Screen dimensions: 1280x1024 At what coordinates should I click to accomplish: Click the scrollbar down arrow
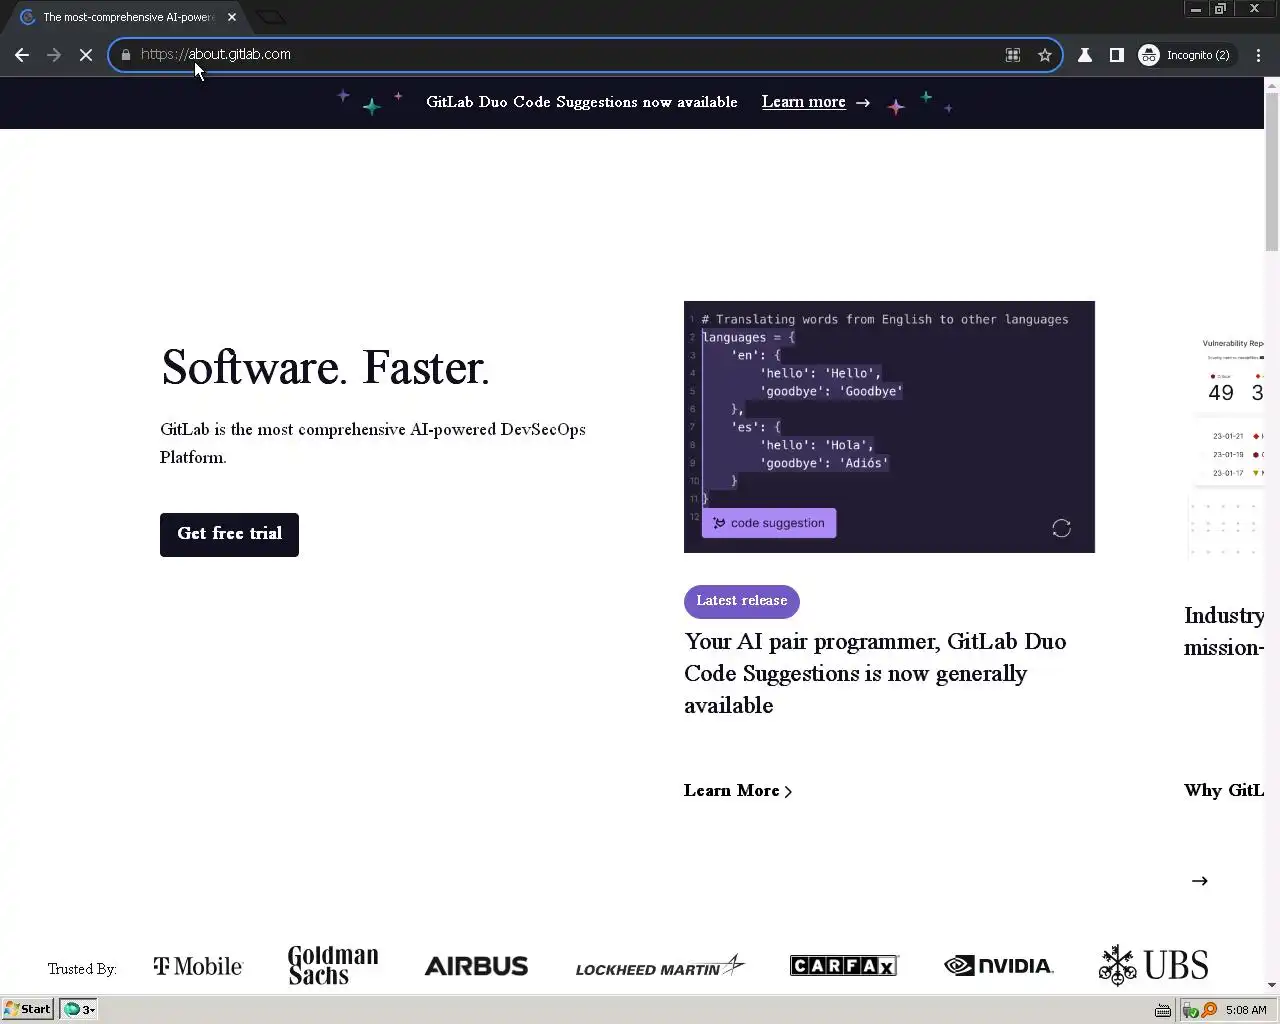(1272, 985)
